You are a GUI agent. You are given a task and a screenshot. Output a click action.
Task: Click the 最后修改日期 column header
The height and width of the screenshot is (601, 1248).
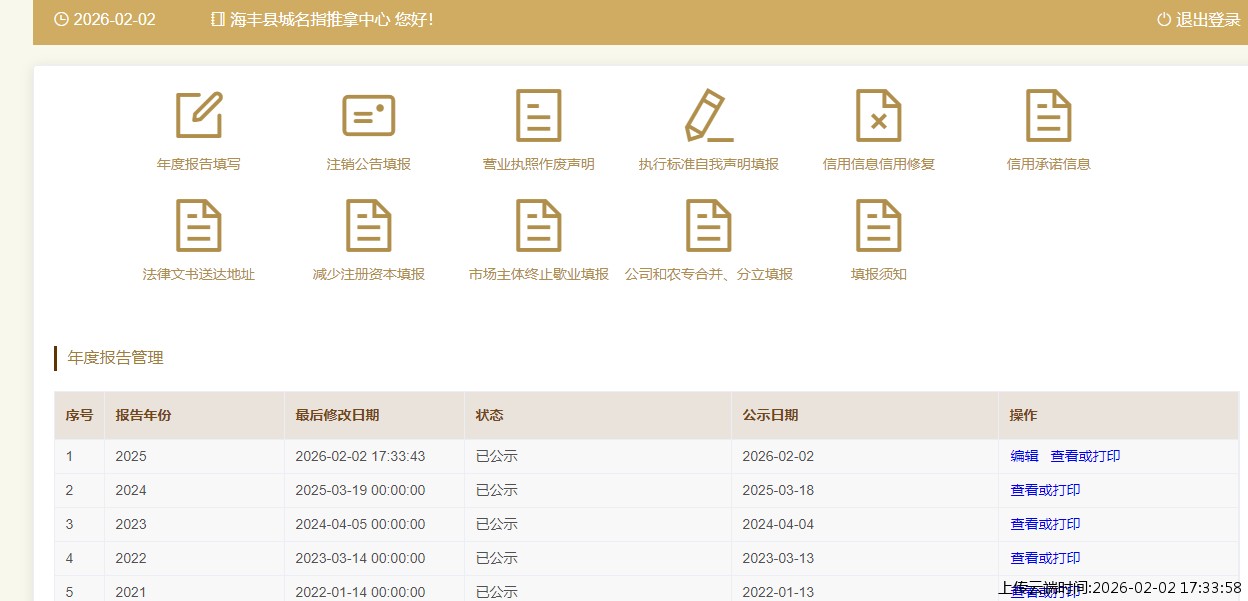click(x=337, y=416)
